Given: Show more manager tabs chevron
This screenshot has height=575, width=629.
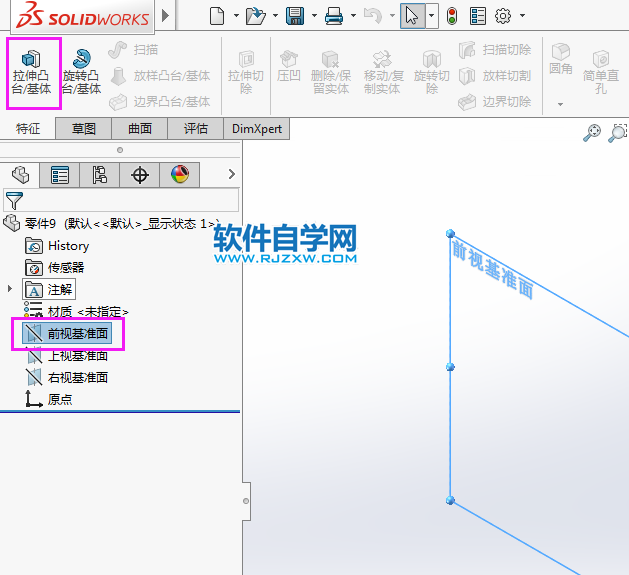Looking at the screenshot, I should tap(231, 174).
